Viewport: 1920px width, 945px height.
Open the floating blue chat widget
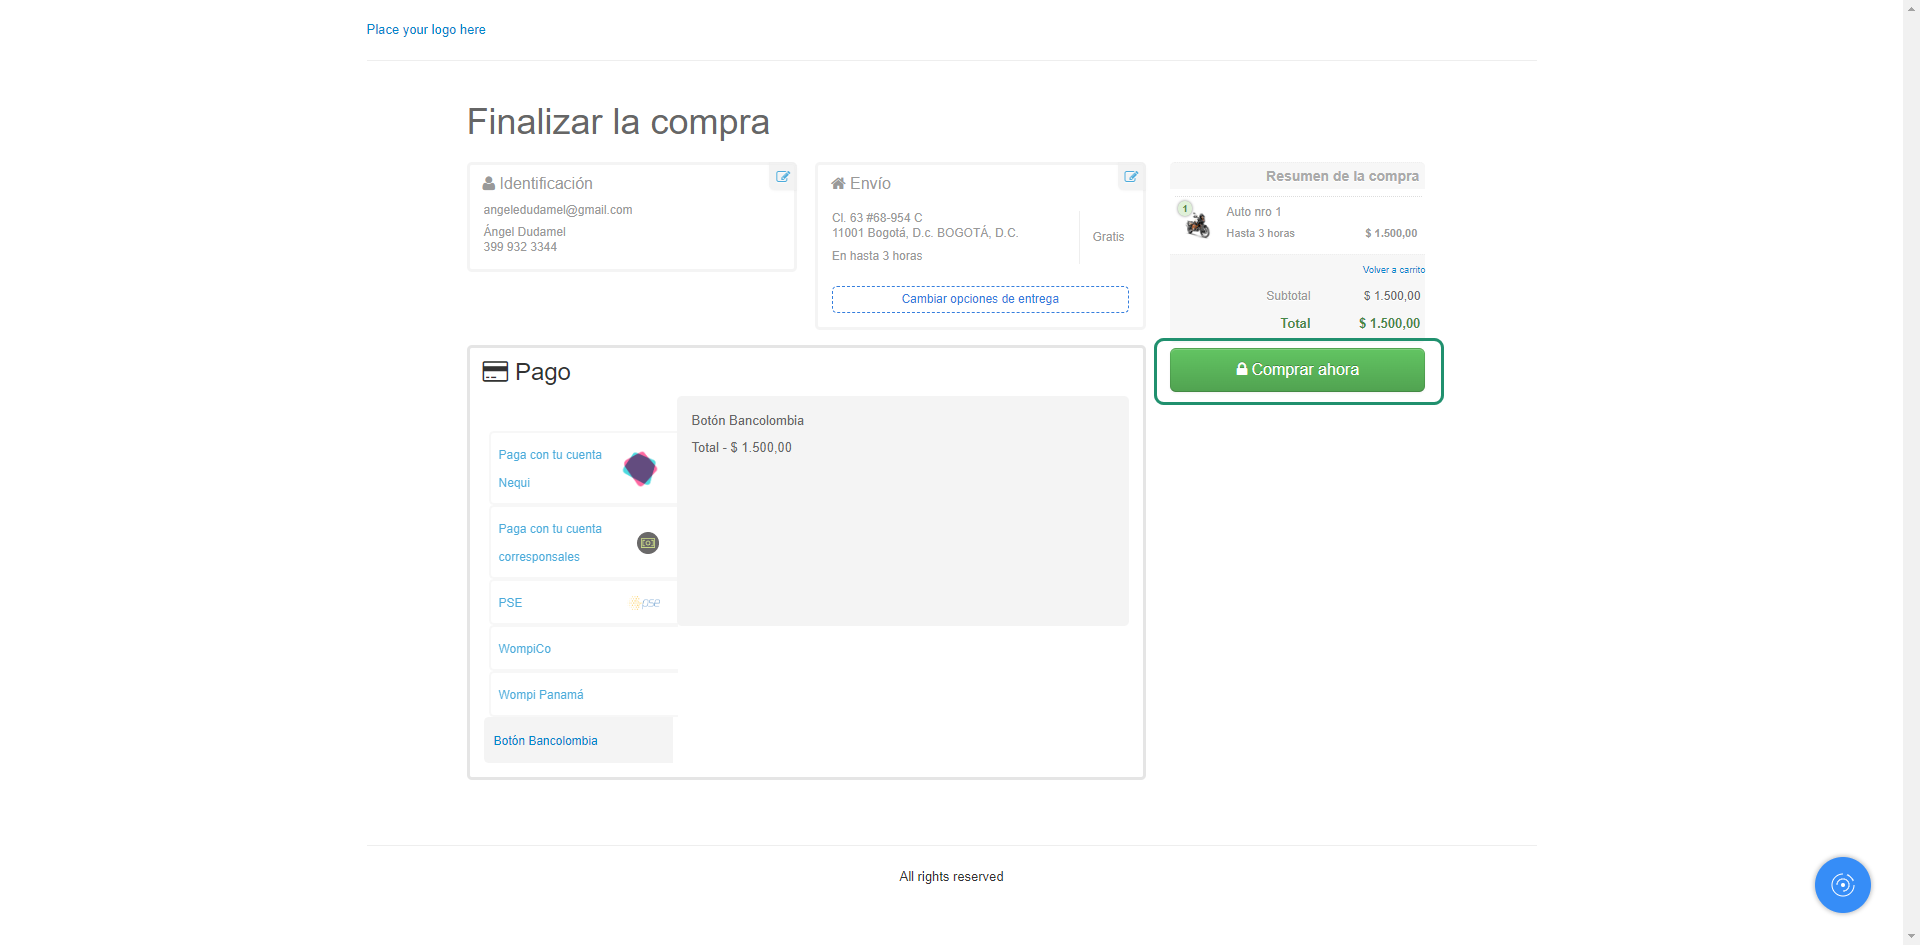tap(1842, 885)
